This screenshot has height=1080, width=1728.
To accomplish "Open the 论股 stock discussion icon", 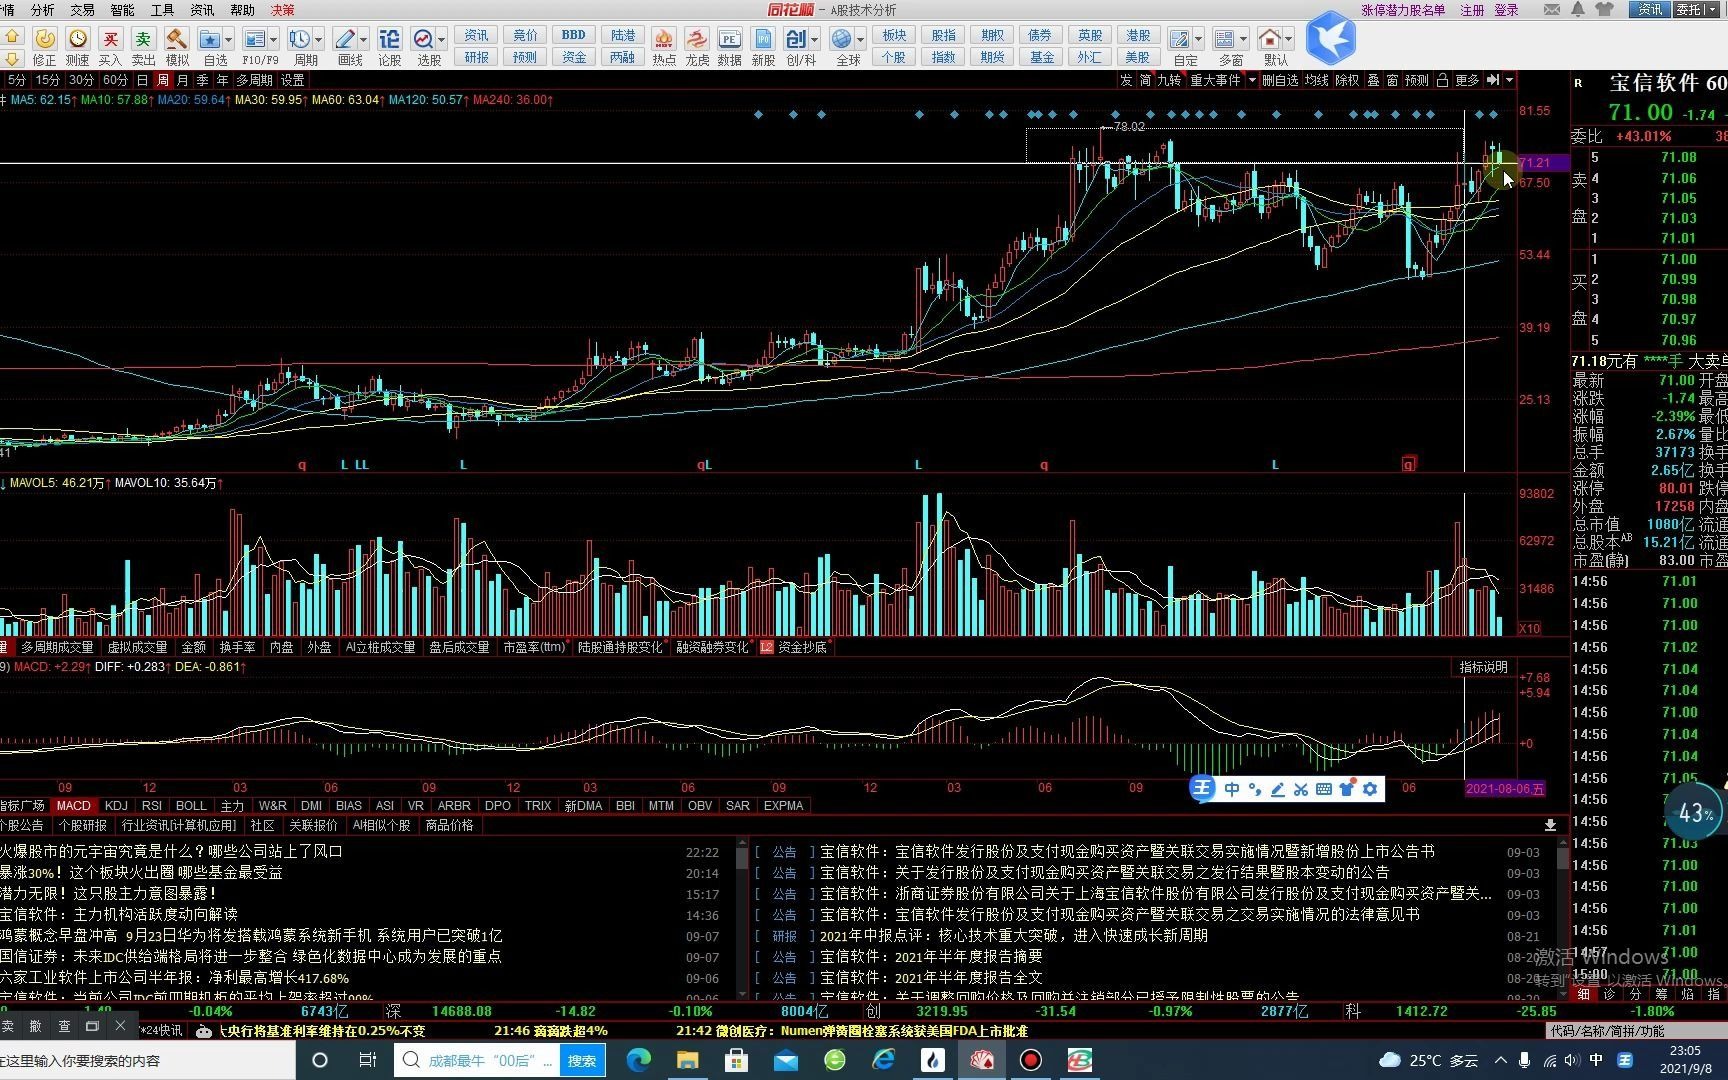I will click(390, 39).
